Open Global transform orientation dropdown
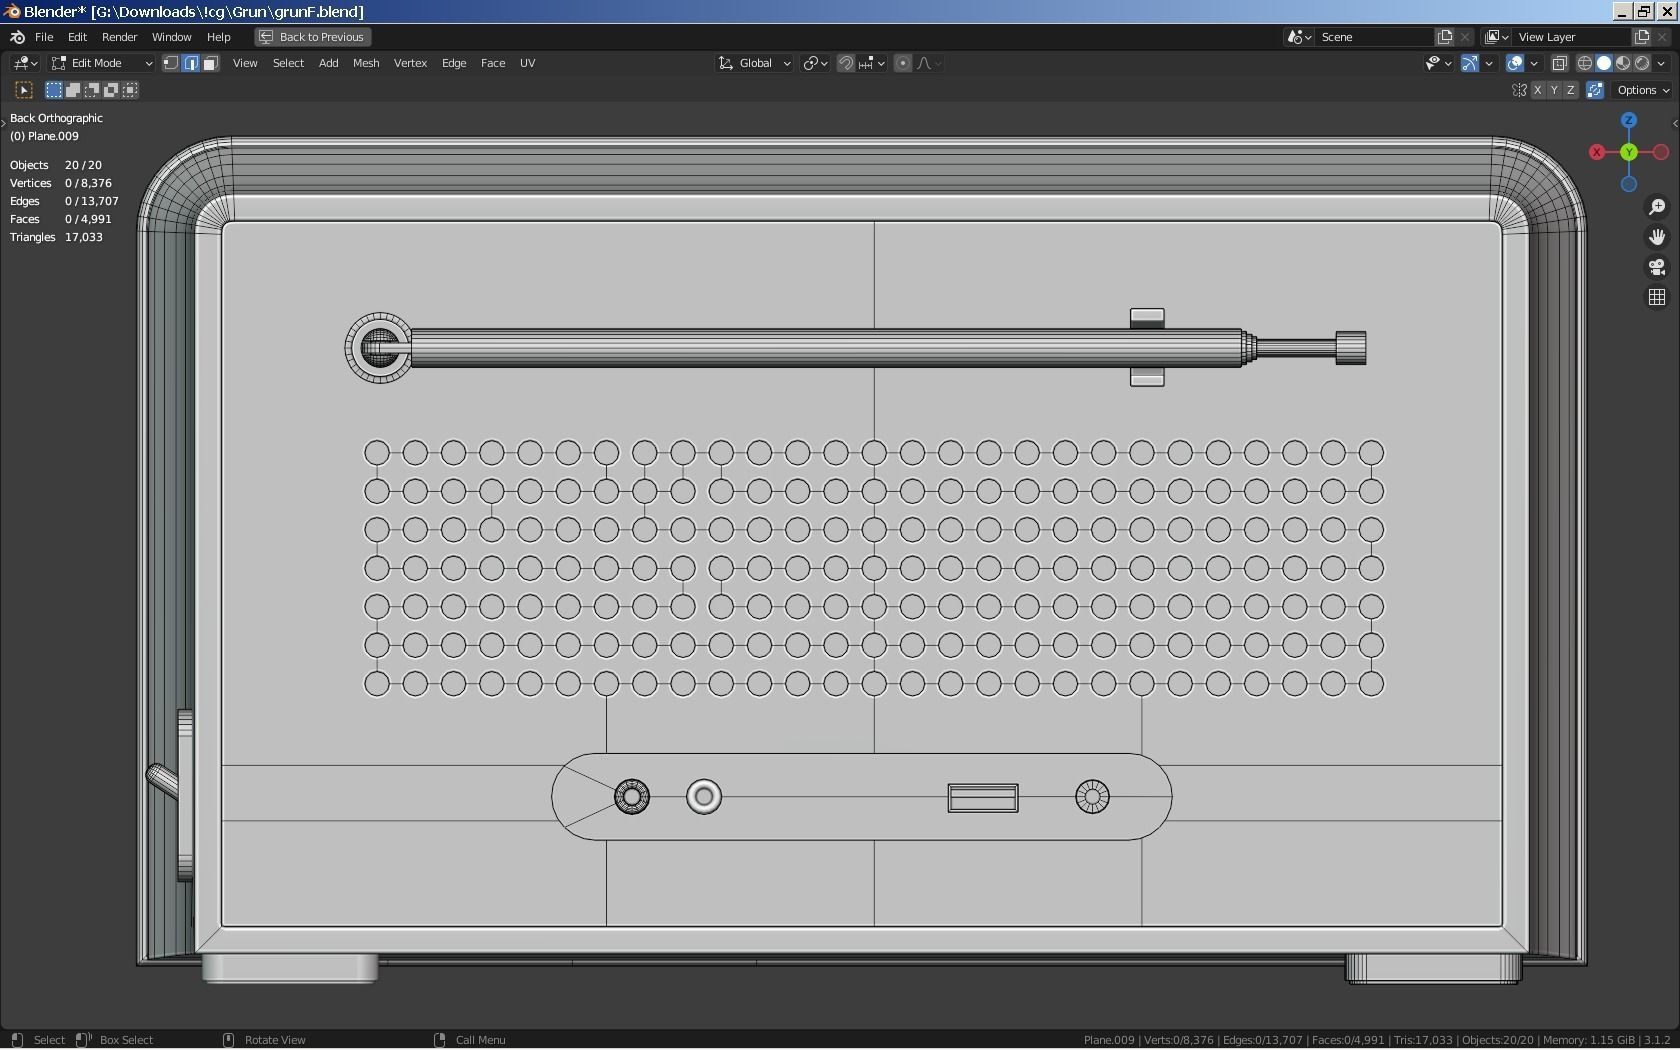Screen dimensions: 1680x1050 click(x=755, y=63)
